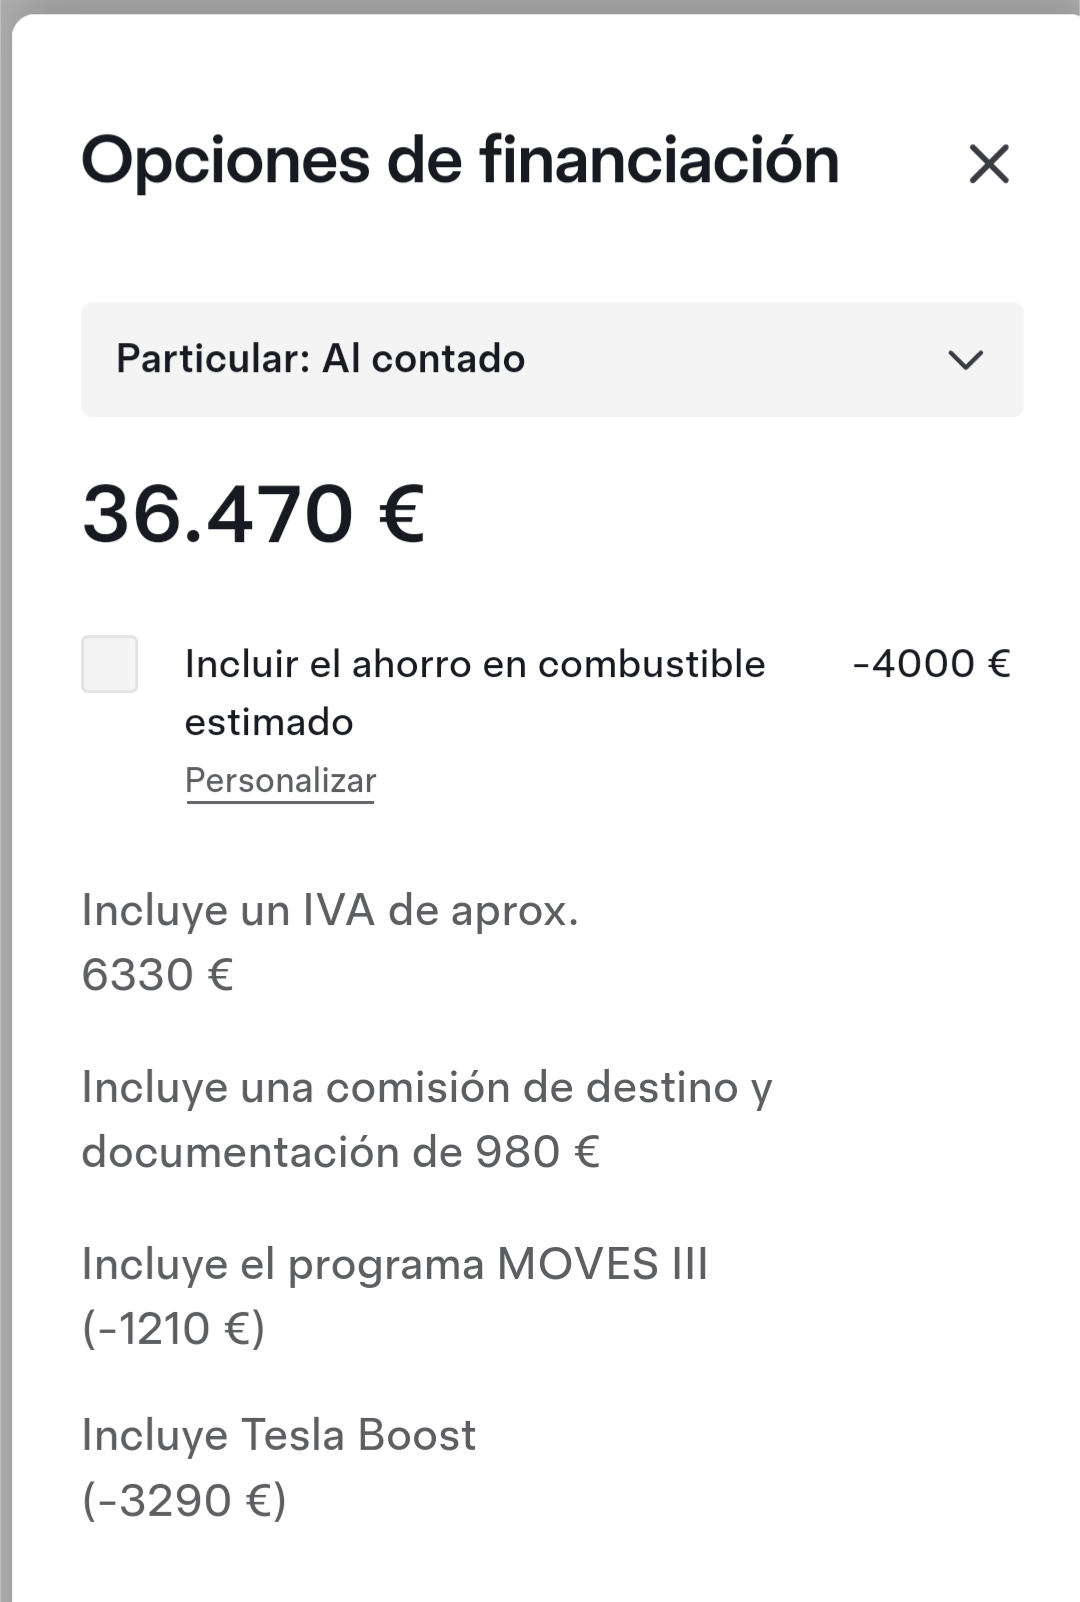This screenshot has width=1080, height=1602.
Task: Click the word 'estimado' under the savings label
Action: click(269, 723)
